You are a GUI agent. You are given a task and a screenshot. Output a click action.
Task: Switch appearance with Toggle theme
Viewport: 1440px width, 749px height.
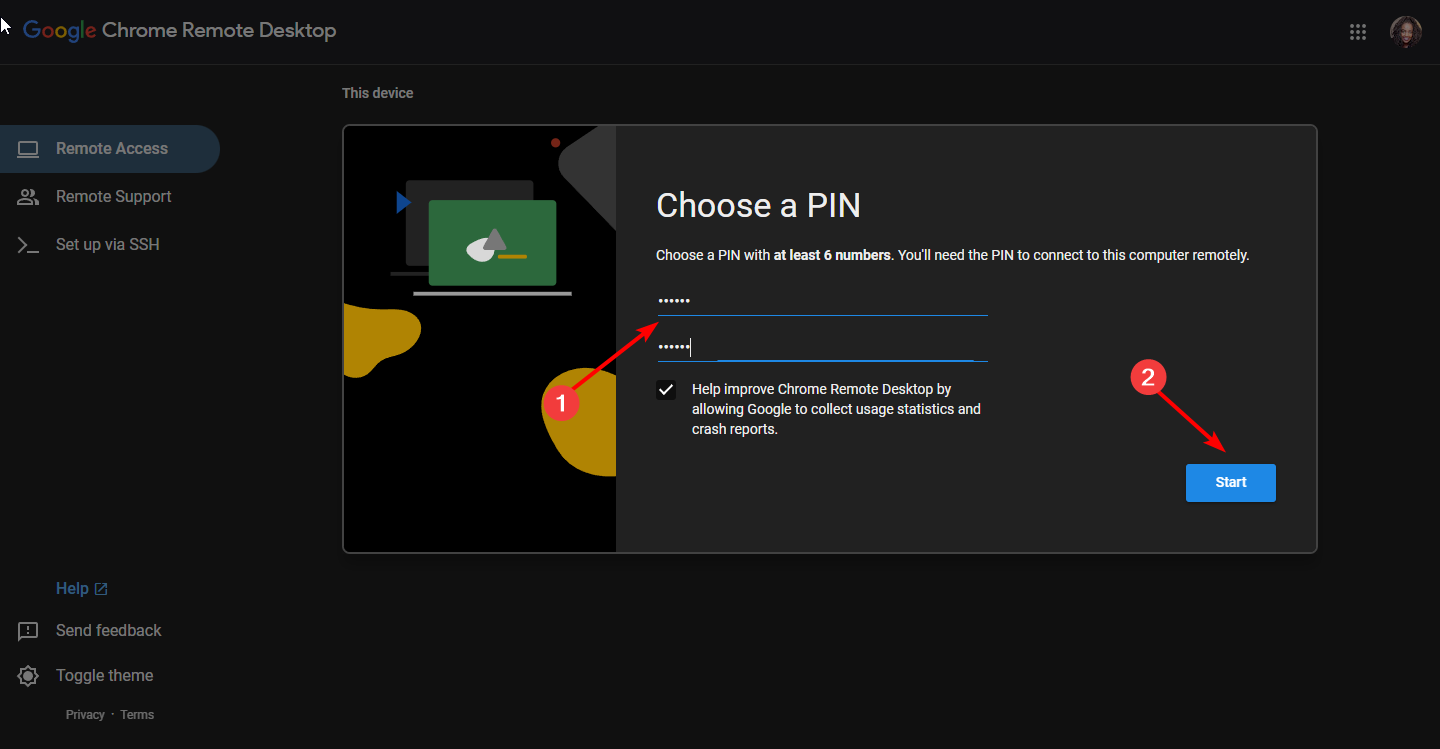[104, 676]
